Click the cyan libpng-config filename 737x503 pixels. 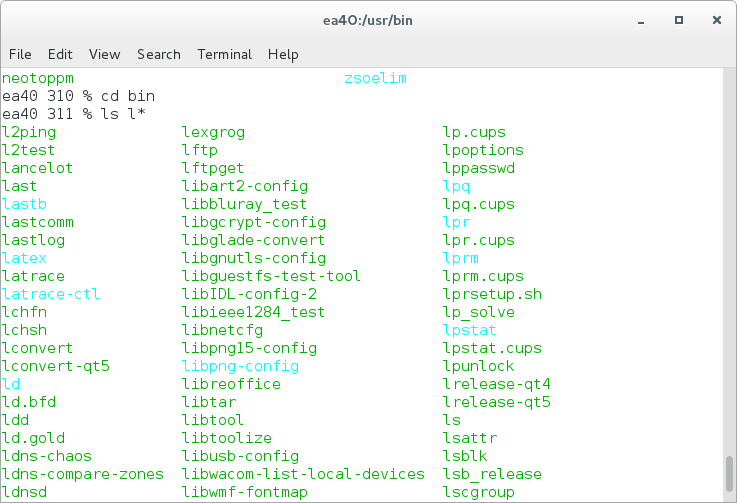240,366
